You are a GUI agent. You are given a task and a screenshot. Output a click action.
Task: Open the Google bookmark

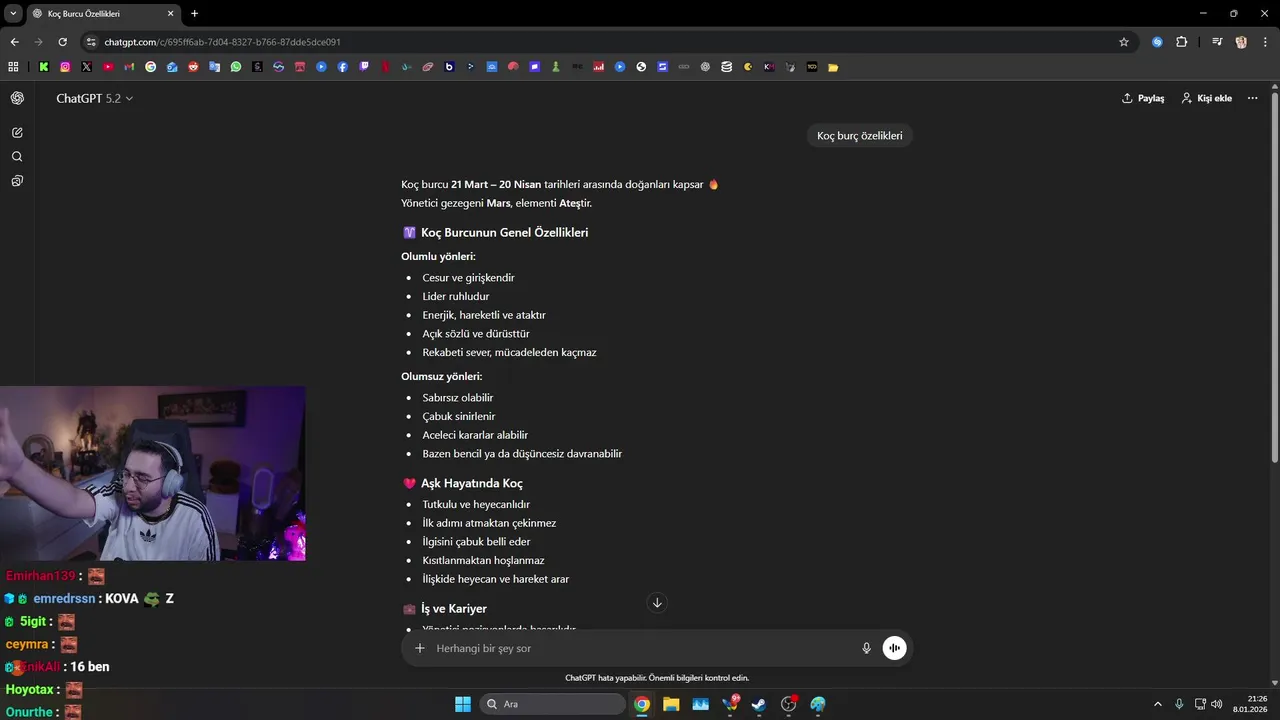[x=151, y=67]
